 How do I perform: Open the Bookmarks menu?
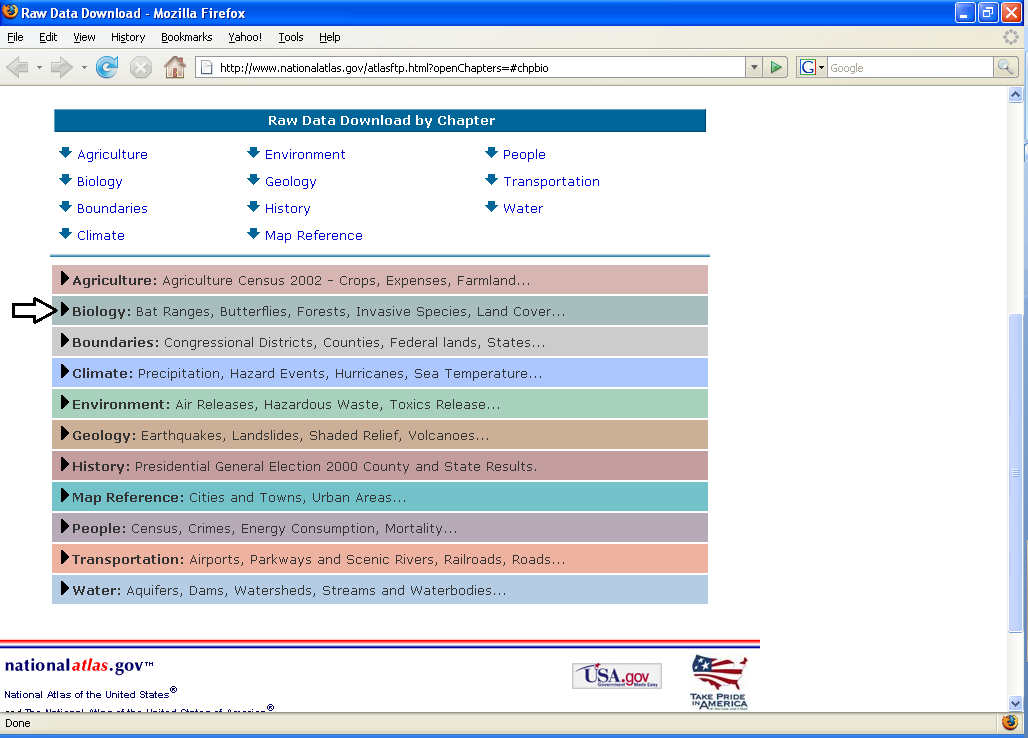pyautogui.click(x=187, y=37)
